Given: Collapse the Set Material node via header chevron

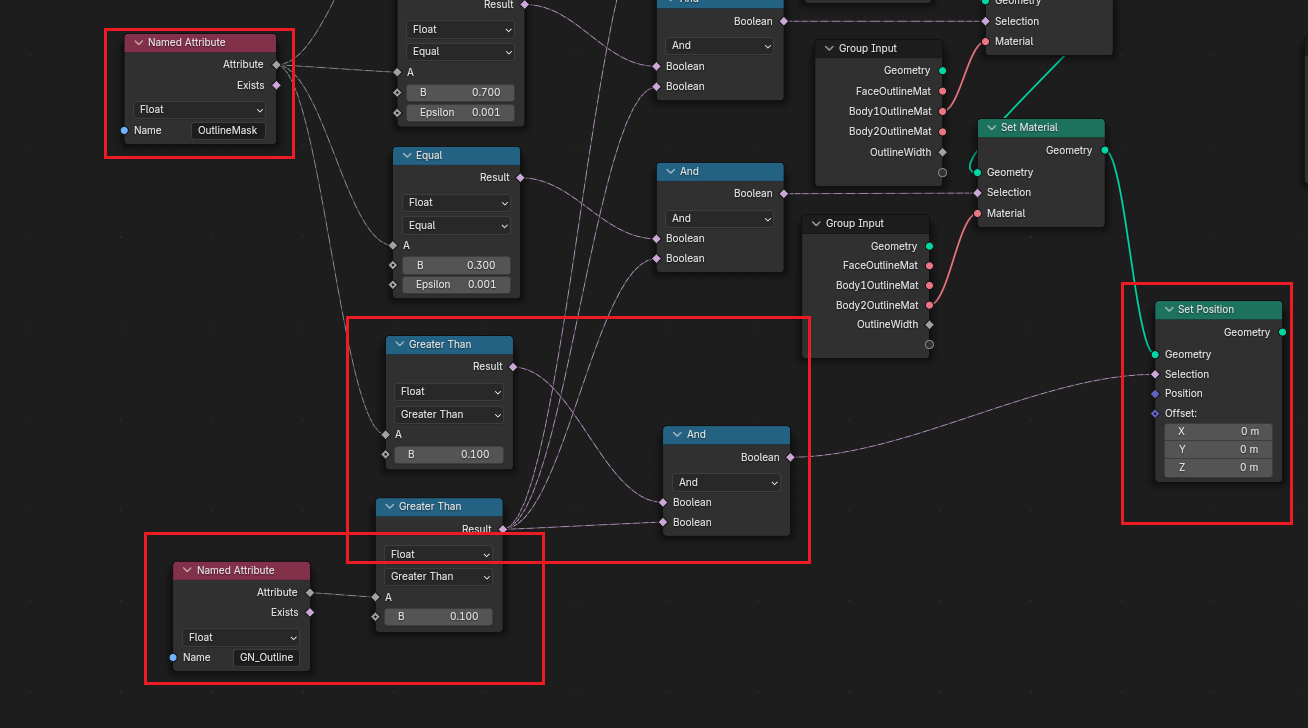Looking at the screenshot, I should pos(991,128).
